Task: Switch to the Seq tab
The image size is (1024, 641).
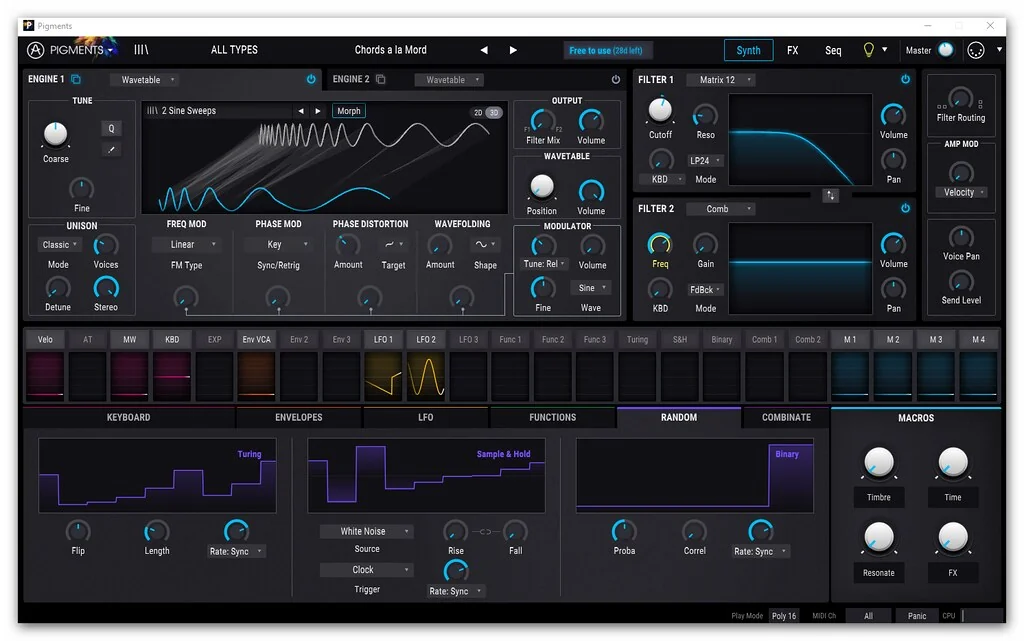Action: click(833, 50)
